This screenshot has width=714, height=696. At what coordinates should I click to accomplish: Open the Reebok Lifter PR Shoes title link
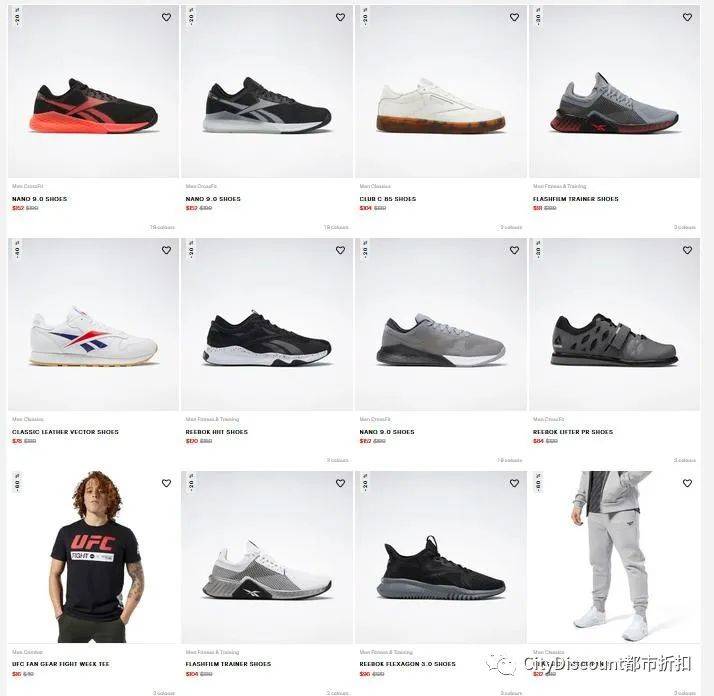(x=573, y=432)
